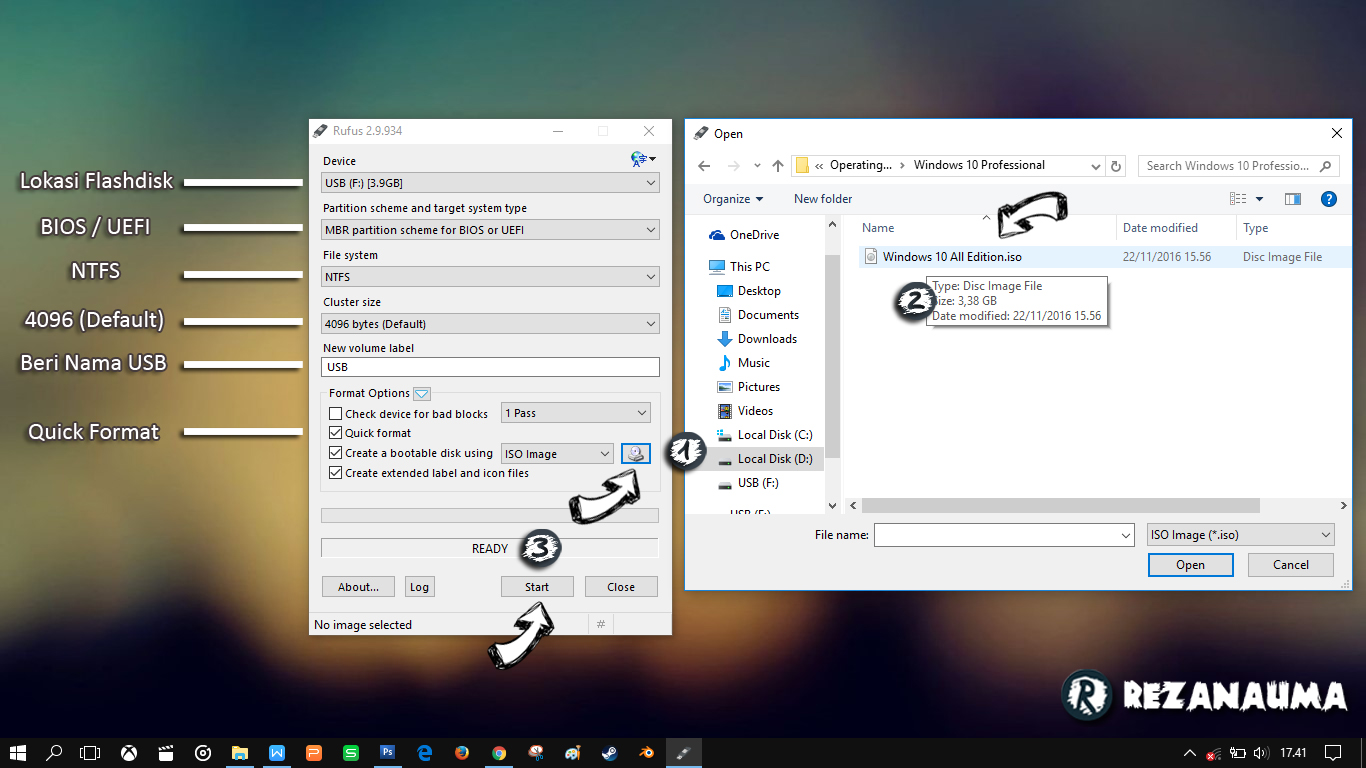Open the File system NTFS dropdown
This screenshot has height=768, width=1366.
point(491,277)
